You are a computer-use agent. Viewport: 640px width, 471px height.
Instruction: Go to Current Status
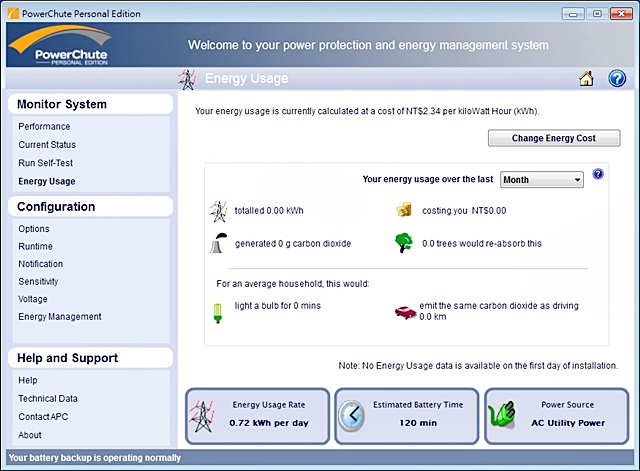pos(47,145)
